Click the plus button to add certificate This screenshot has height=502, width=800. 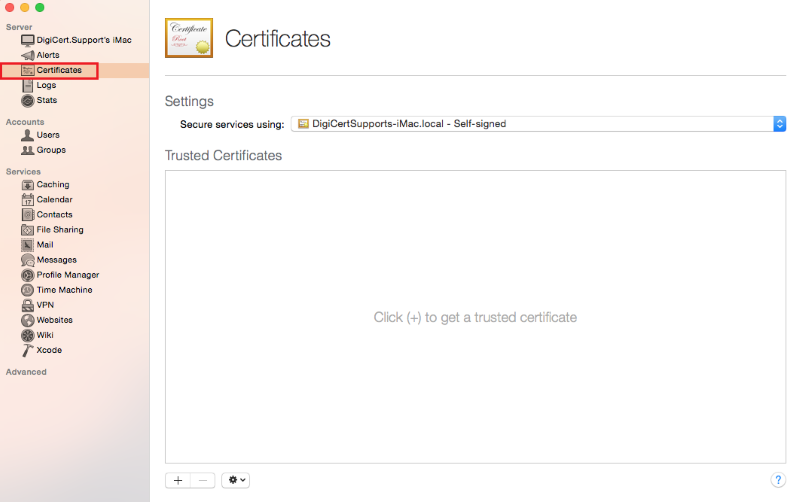[x=178, y=480]
